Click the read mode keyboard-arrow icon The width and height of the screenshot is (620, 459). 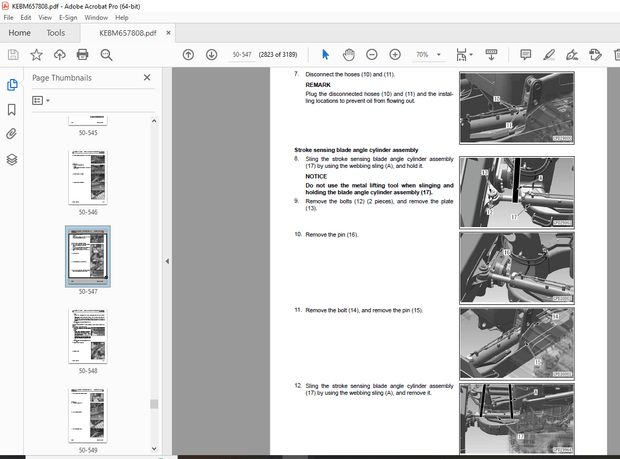click(491, 55)
